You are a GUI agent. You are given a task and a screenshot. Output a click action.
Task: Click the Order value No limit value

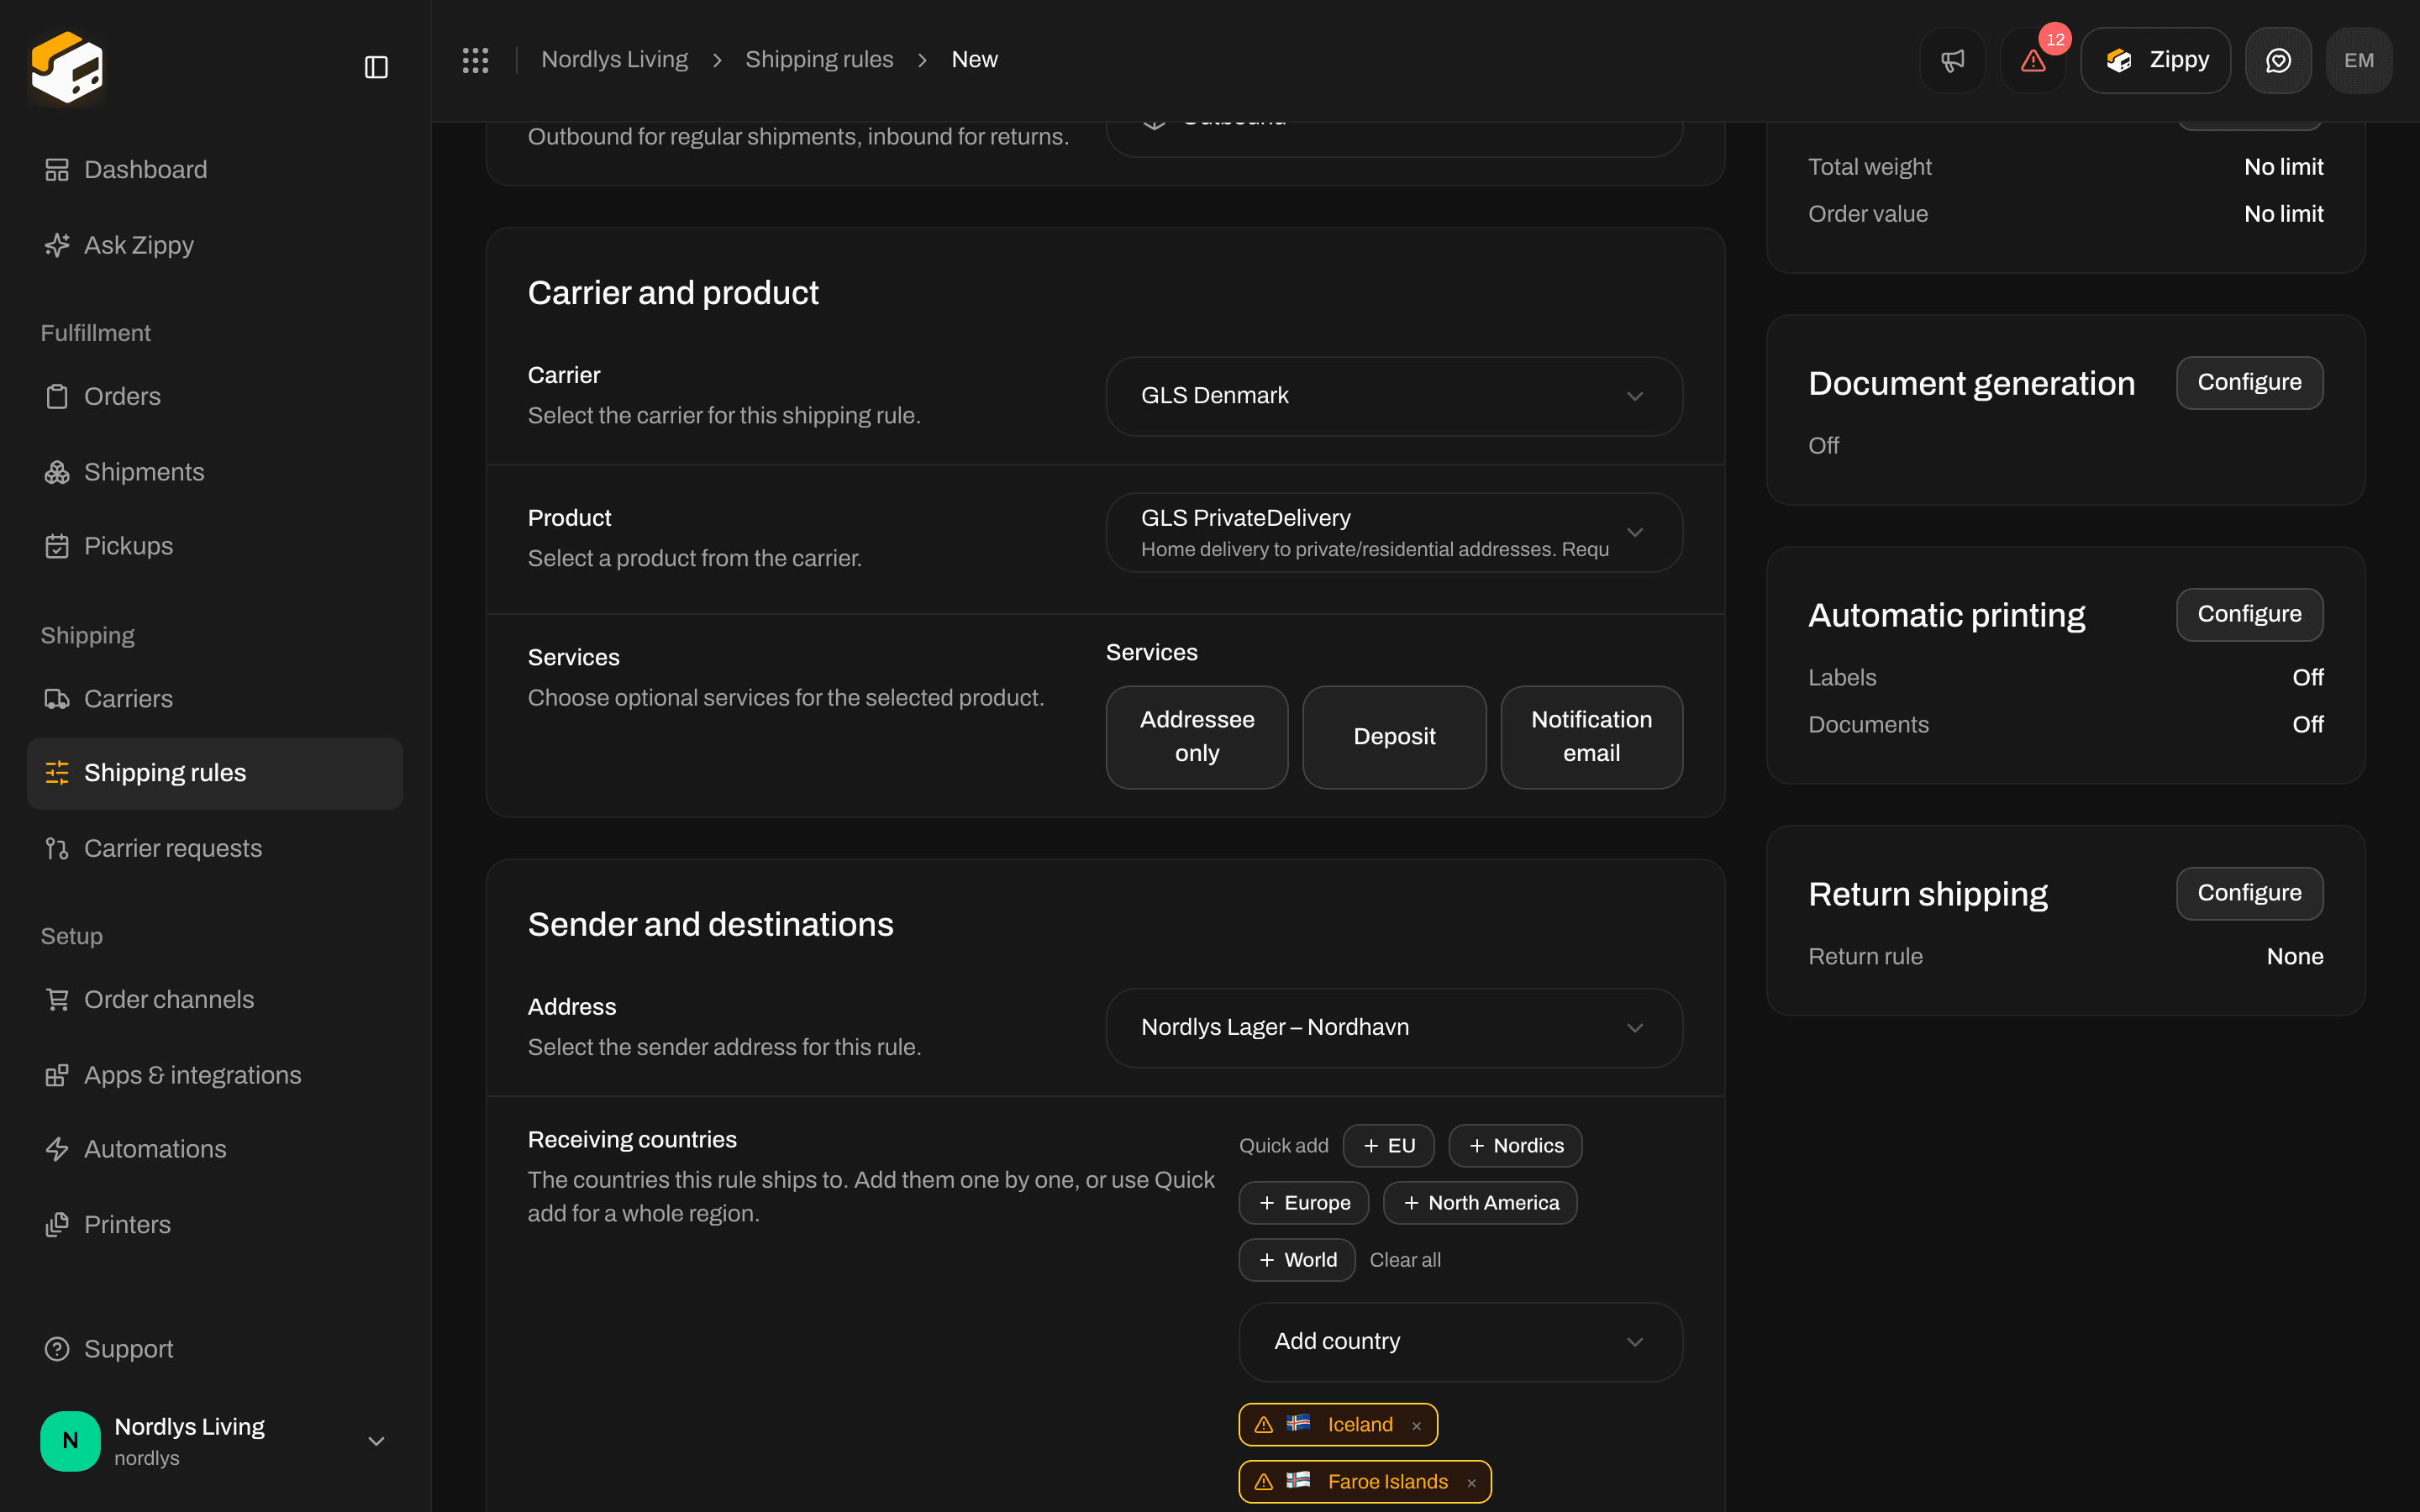2283,214
